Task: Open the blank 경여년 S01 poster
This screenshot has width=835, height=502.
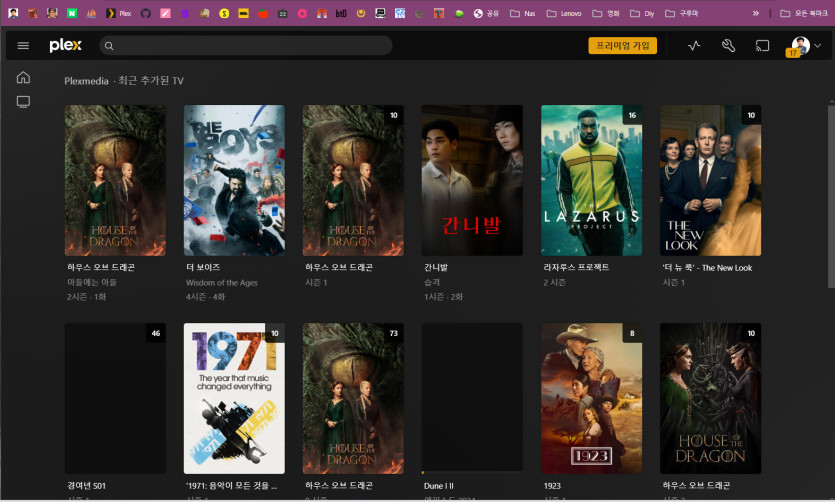Action: pyautogui.click(x=115, y=399)
